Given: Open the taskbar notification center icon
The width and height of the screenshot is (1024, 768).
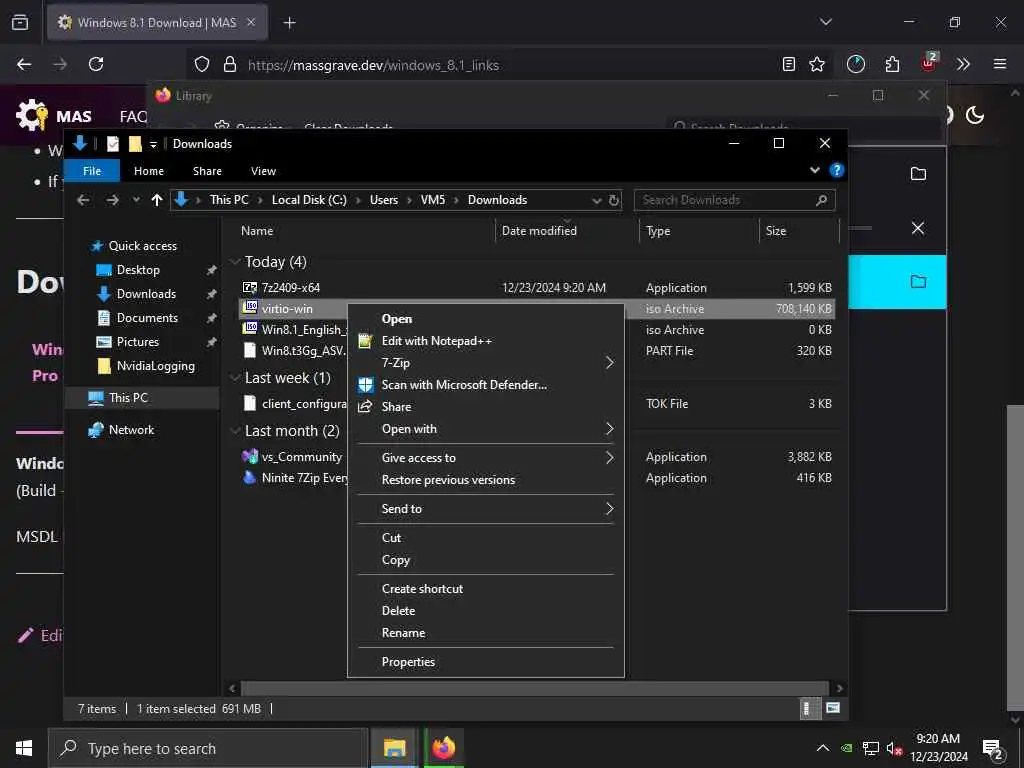Looking at the screenshot, I should (x=993, y=750).
